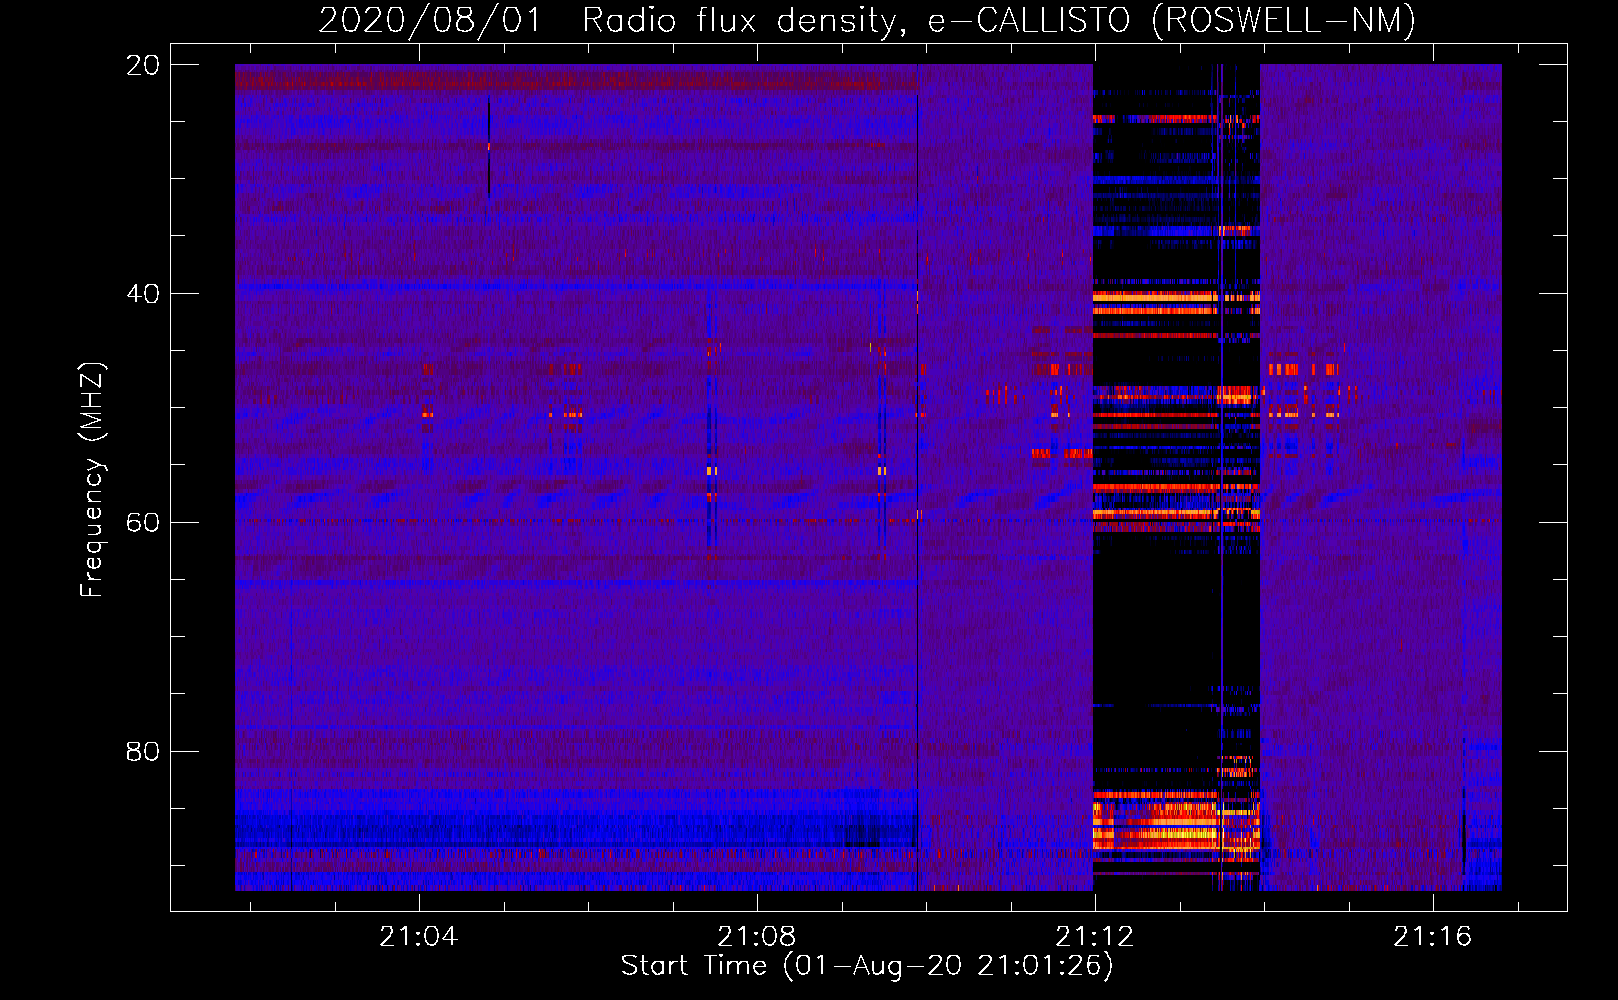Select the 21:16 time tick label
The width and height of the screenshot is (1618, 1000).
(x=1433, y=936)
